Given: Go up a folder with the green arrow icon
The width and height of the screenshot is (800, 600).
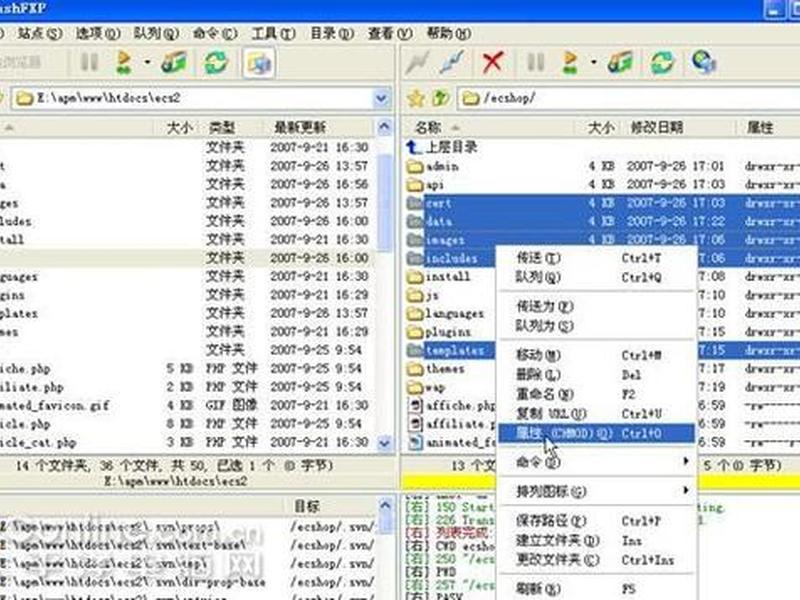Looking at the screenshot, I should 440,98.
